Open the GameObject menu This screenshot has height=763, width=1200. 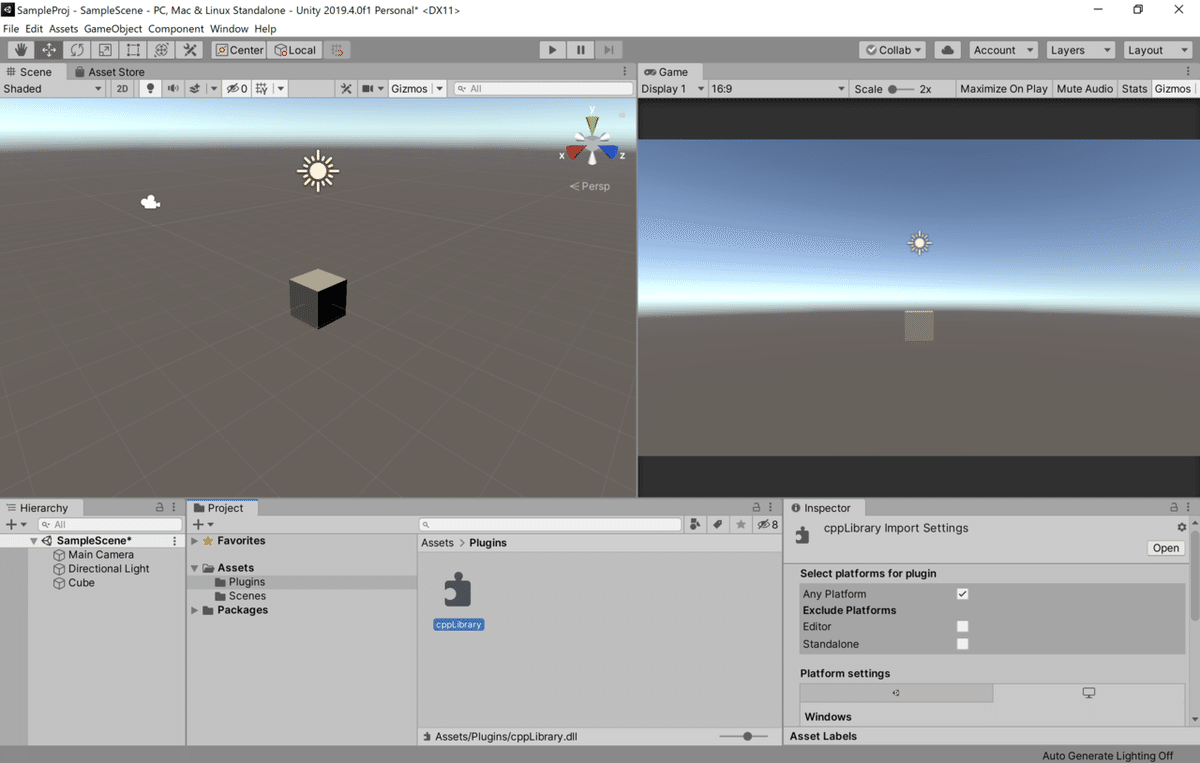click(x=113, y=28)
